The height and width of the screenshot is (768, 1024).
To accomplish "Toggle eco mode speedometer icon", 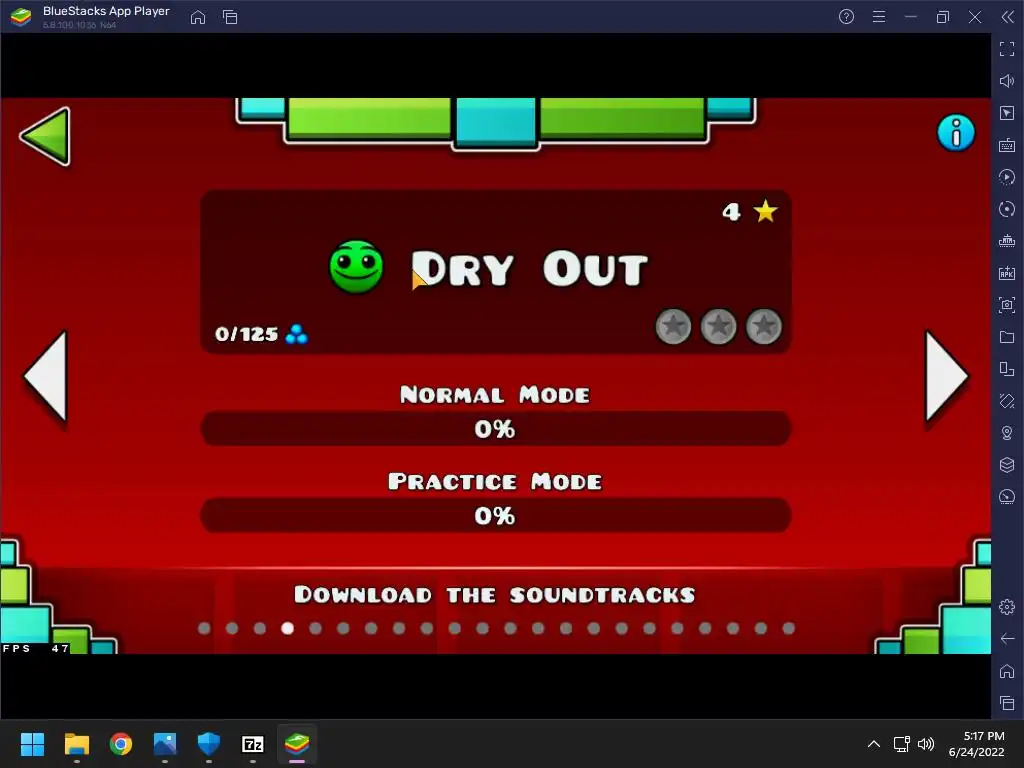I will coord(1007,497).
